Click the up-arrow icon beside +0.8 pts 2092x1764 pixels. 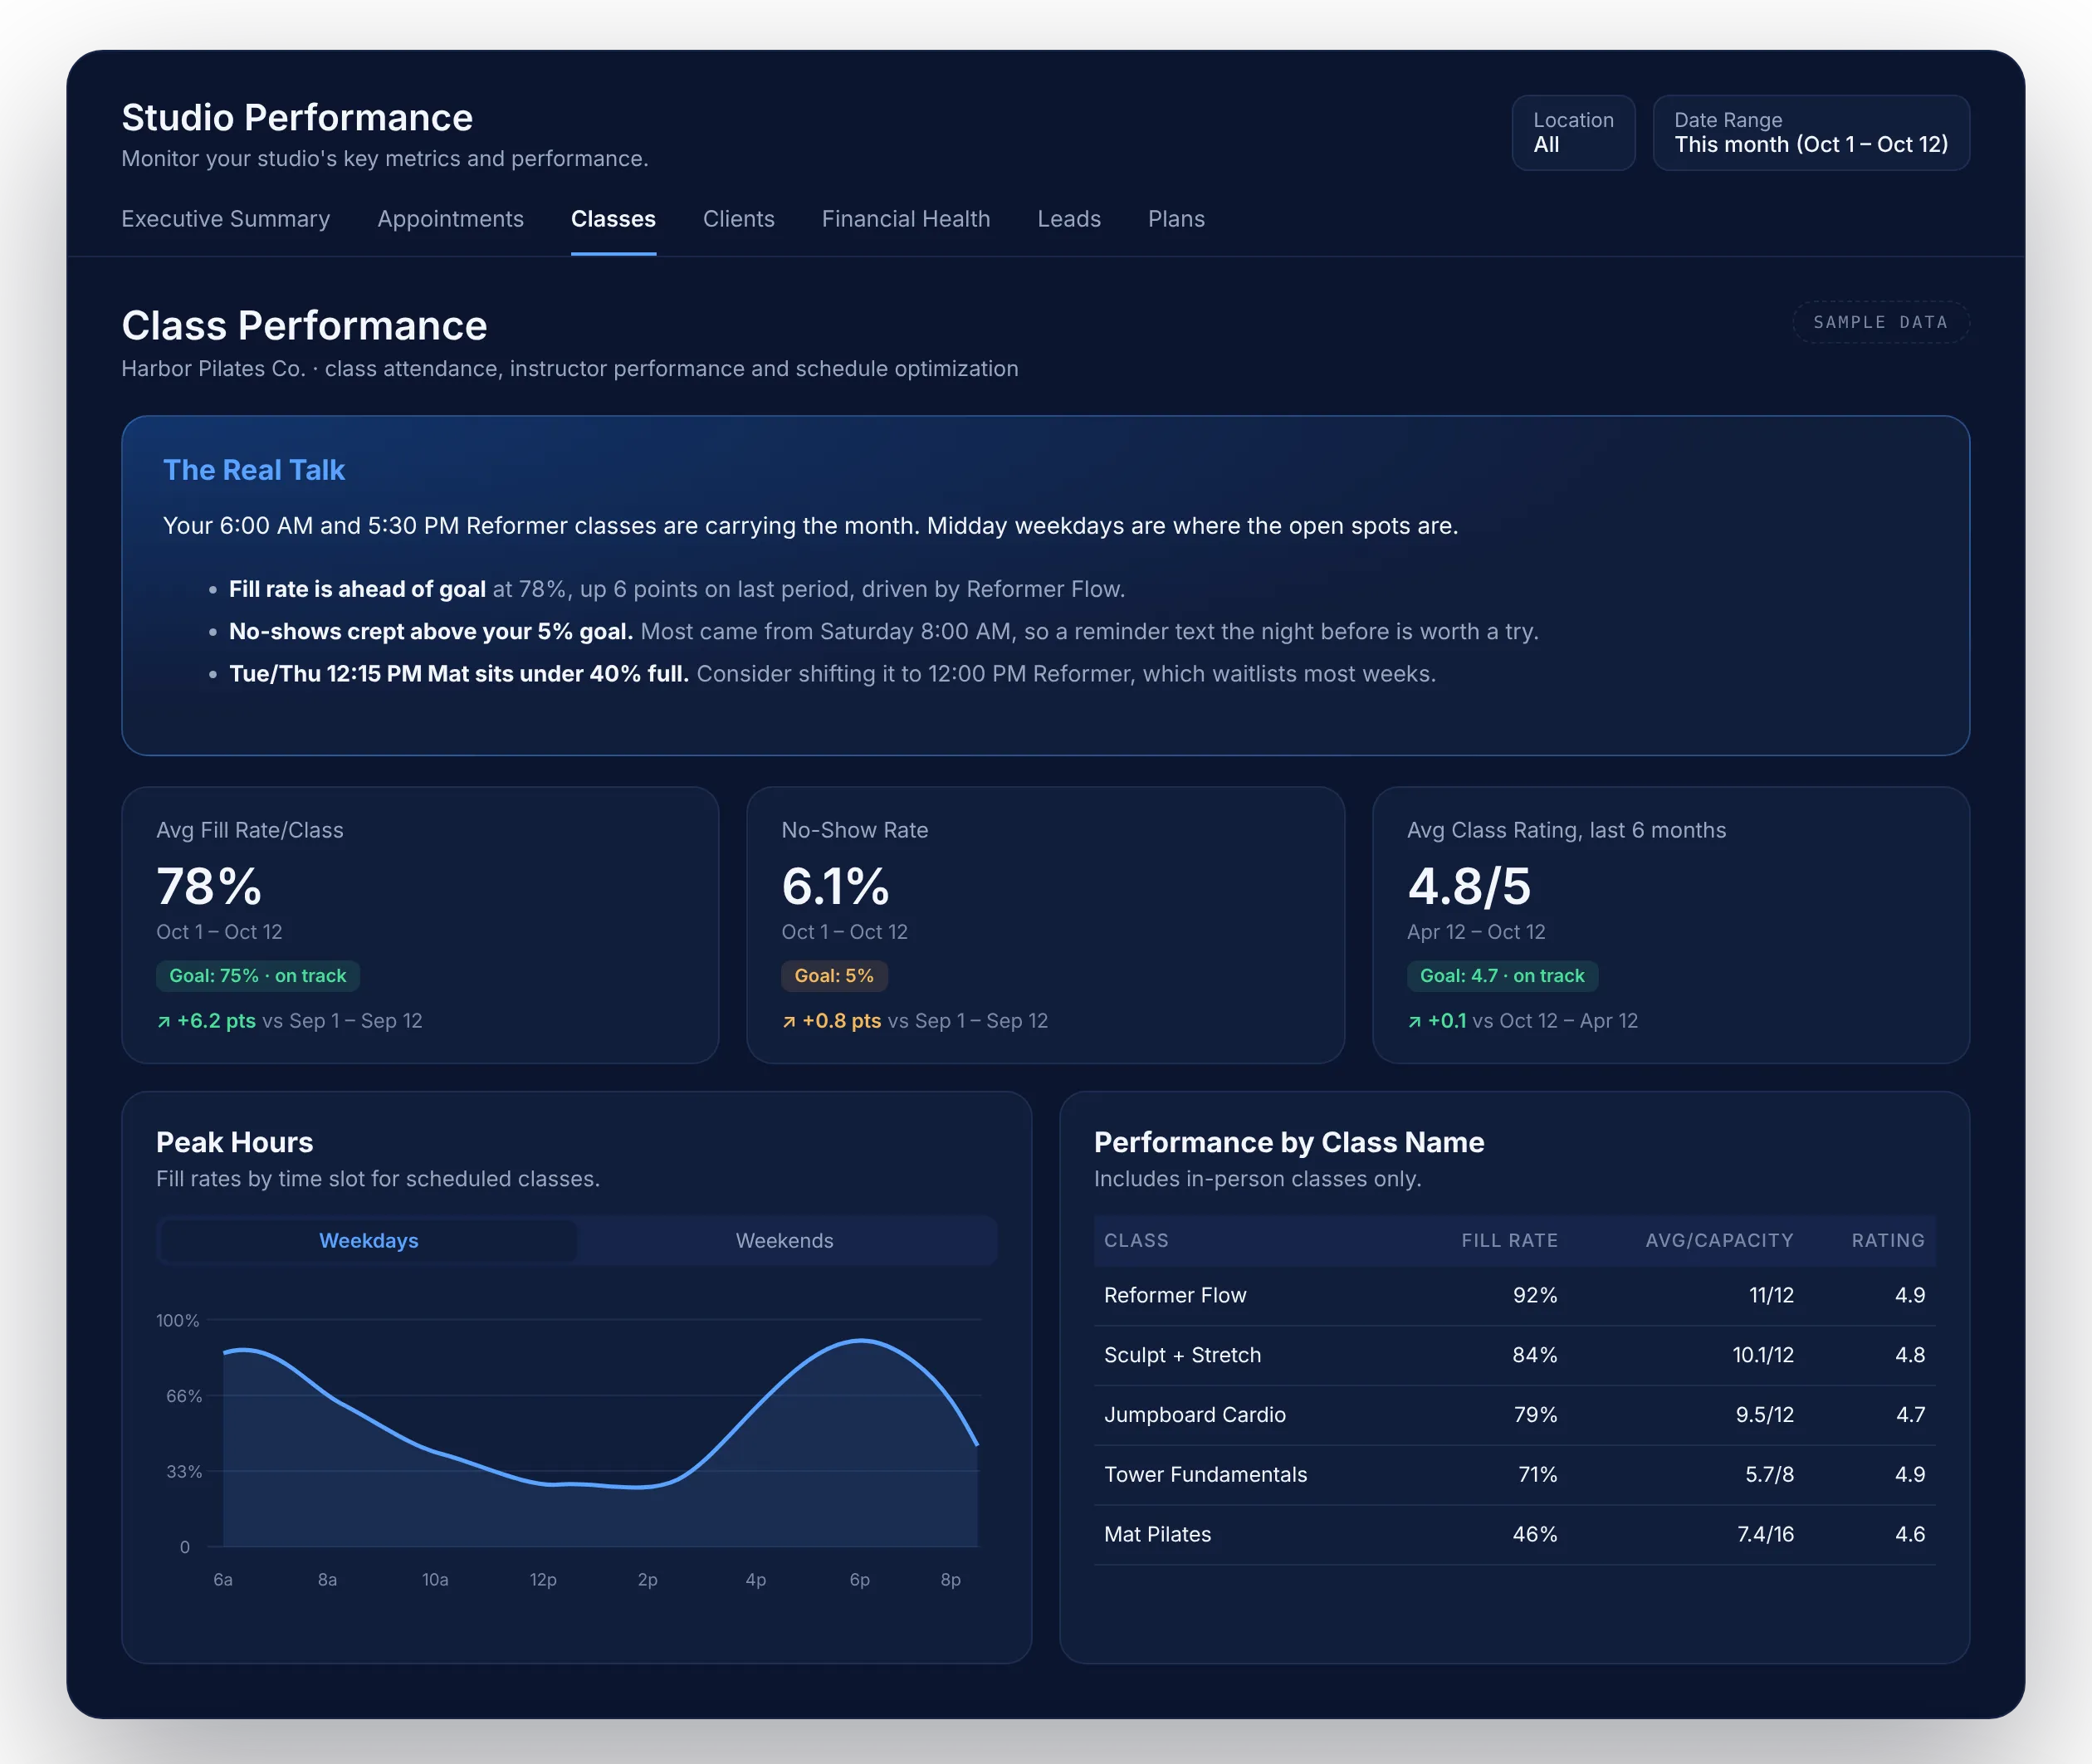[x=789, y=1022]
